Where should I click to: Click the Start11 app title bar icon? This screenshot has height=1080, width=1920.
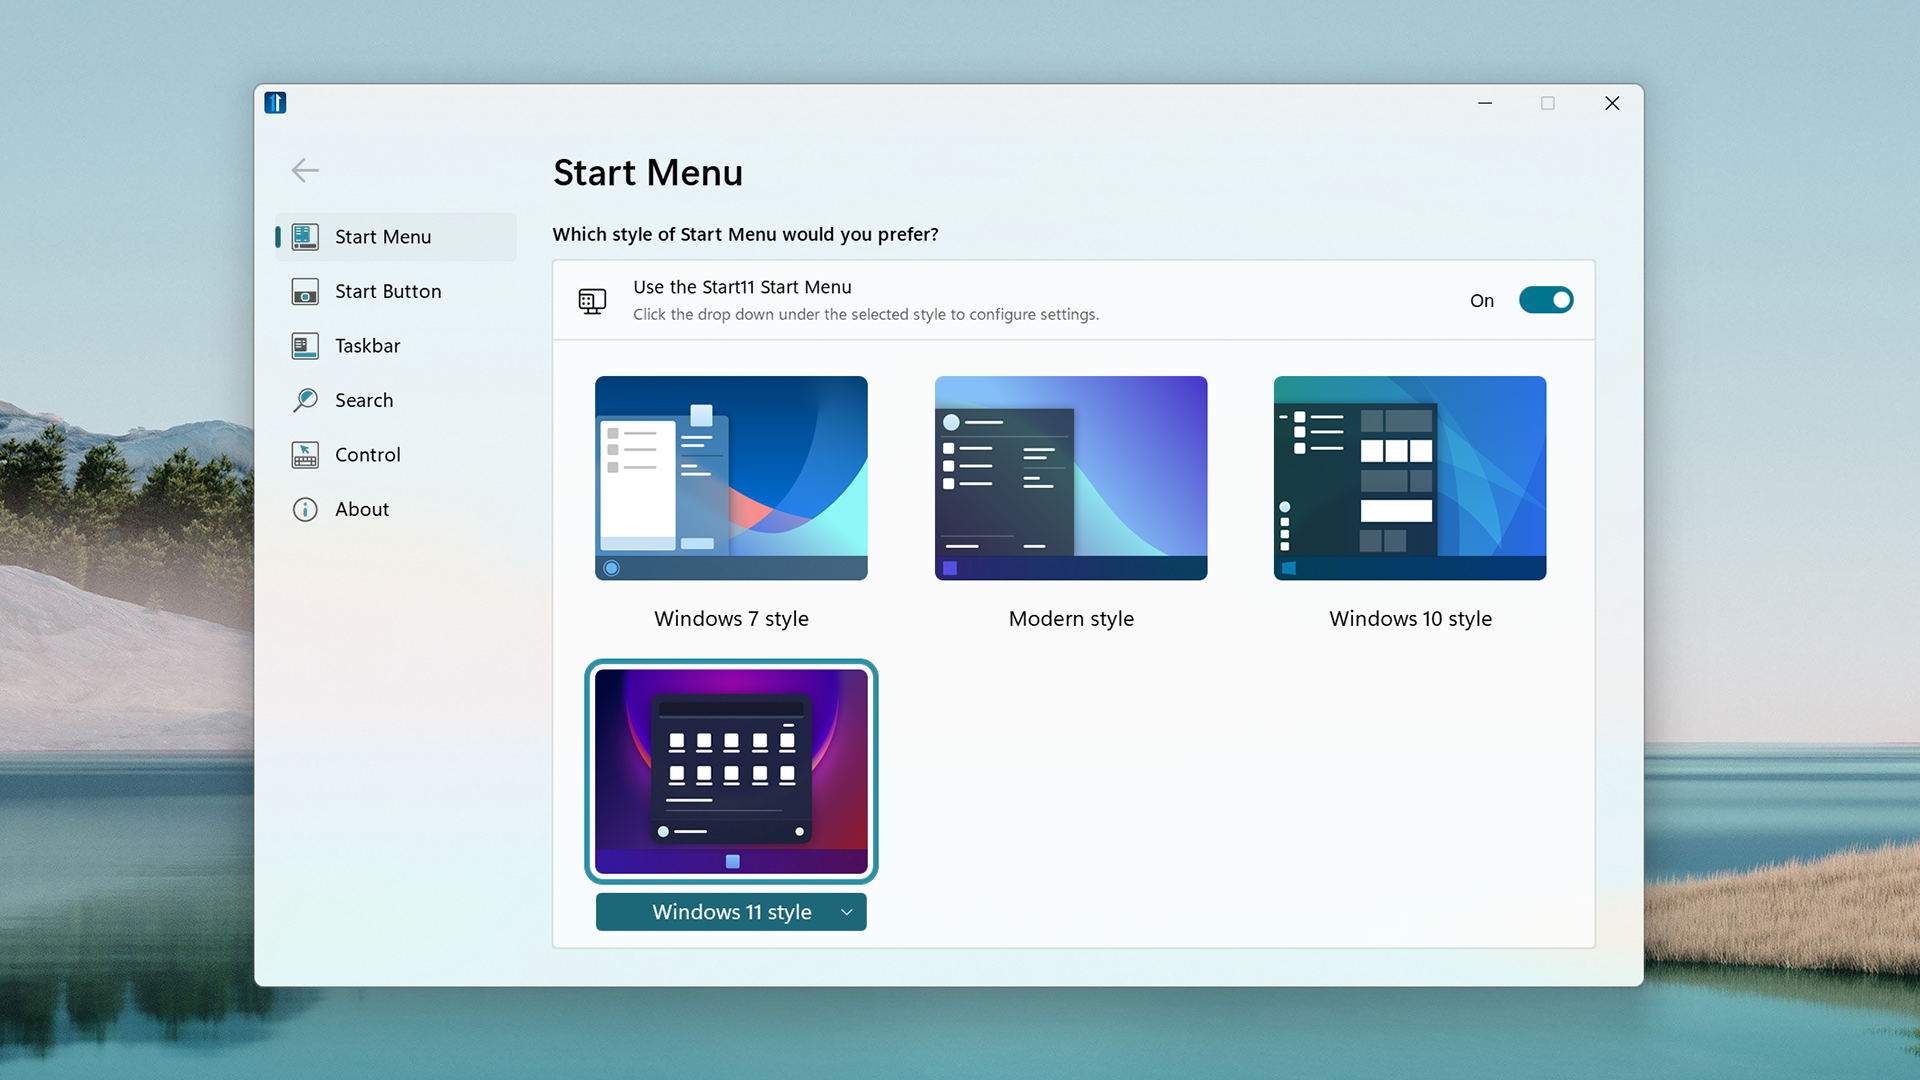coord(276,103)
